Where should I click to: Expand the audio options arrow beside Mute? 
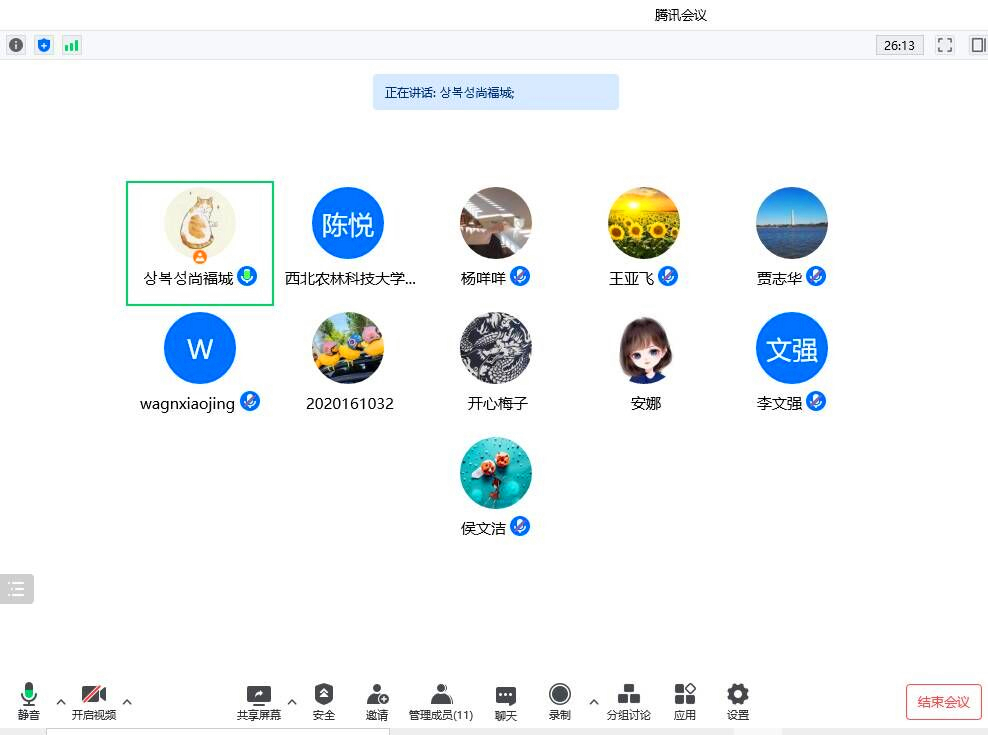[61, 701]
